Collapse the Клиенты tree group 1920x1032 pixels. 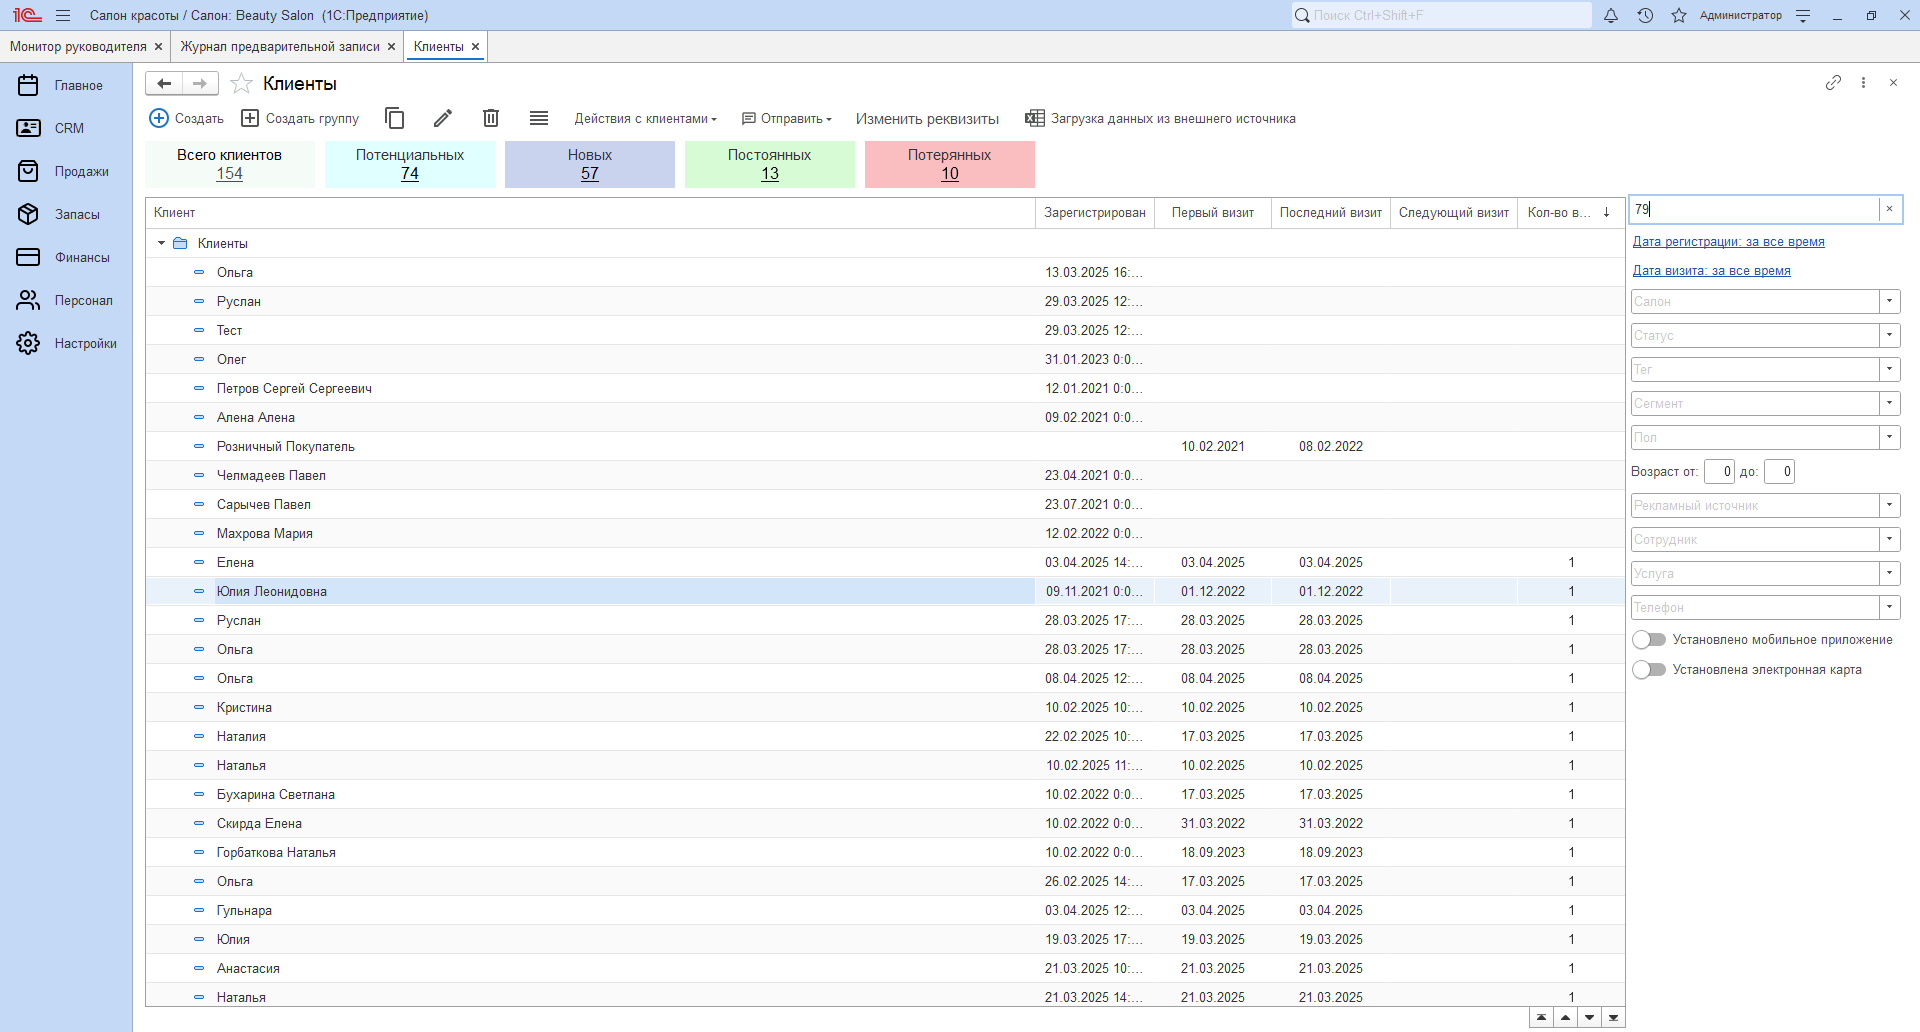tap(161, 243)
